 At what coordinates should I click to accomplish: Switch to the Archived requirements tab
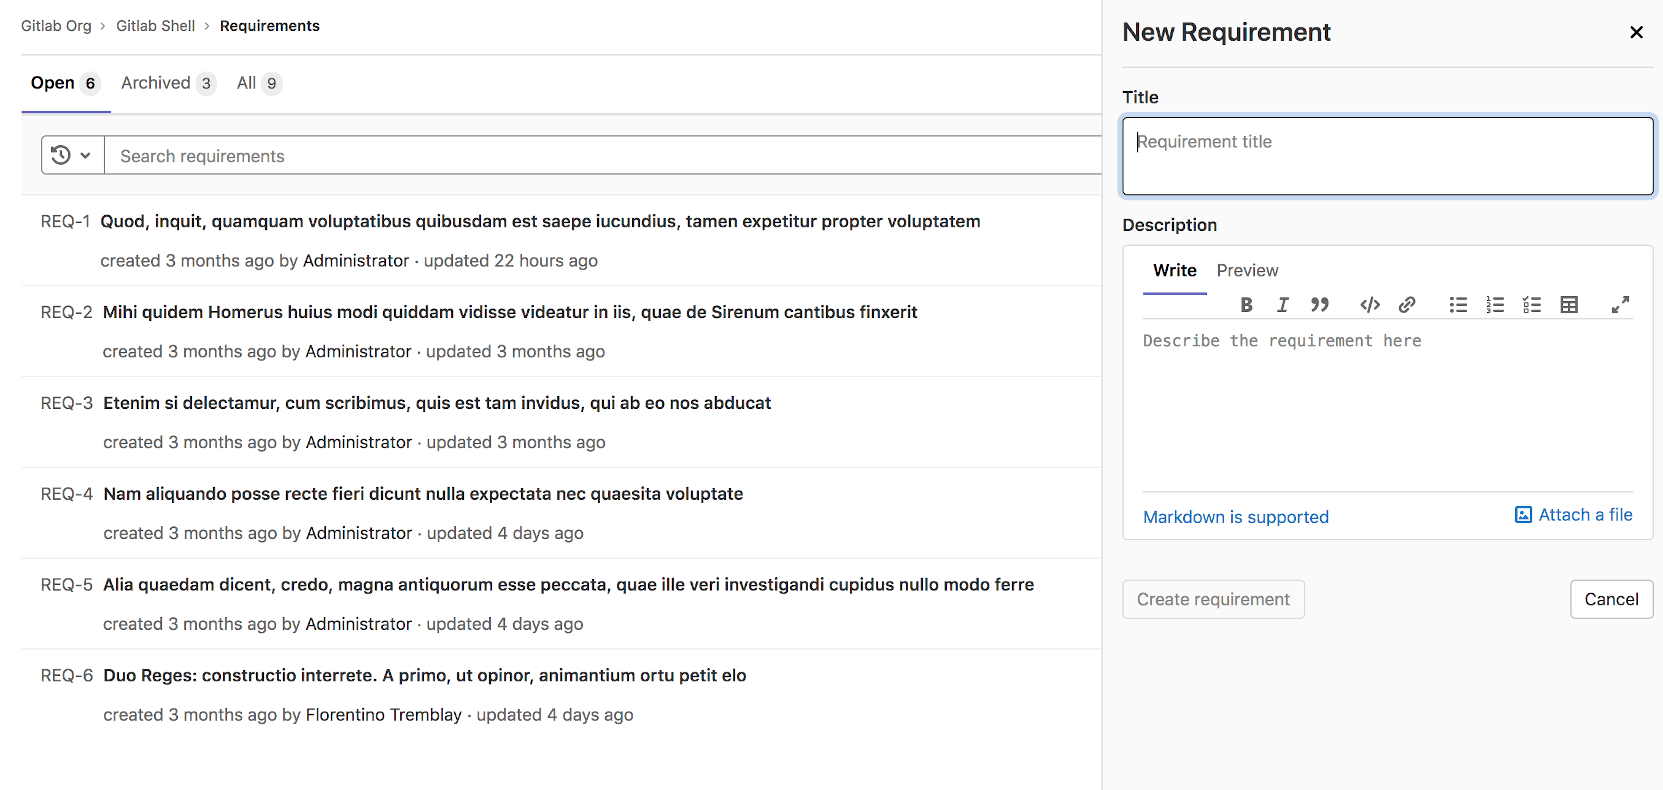[x=167, y=83]
